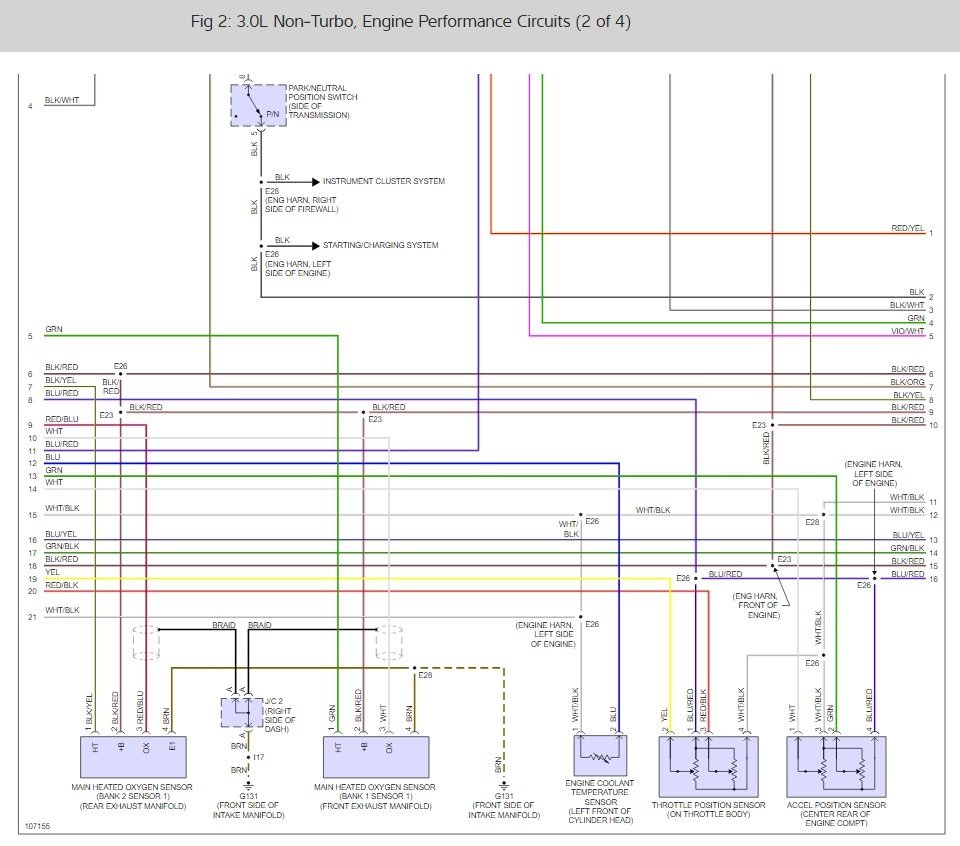Click the '(ENG HARN, RIGHT SIDE OF FIREWALL)' note
This screenshot has height=846, width=960.
(x=301, y=204)
